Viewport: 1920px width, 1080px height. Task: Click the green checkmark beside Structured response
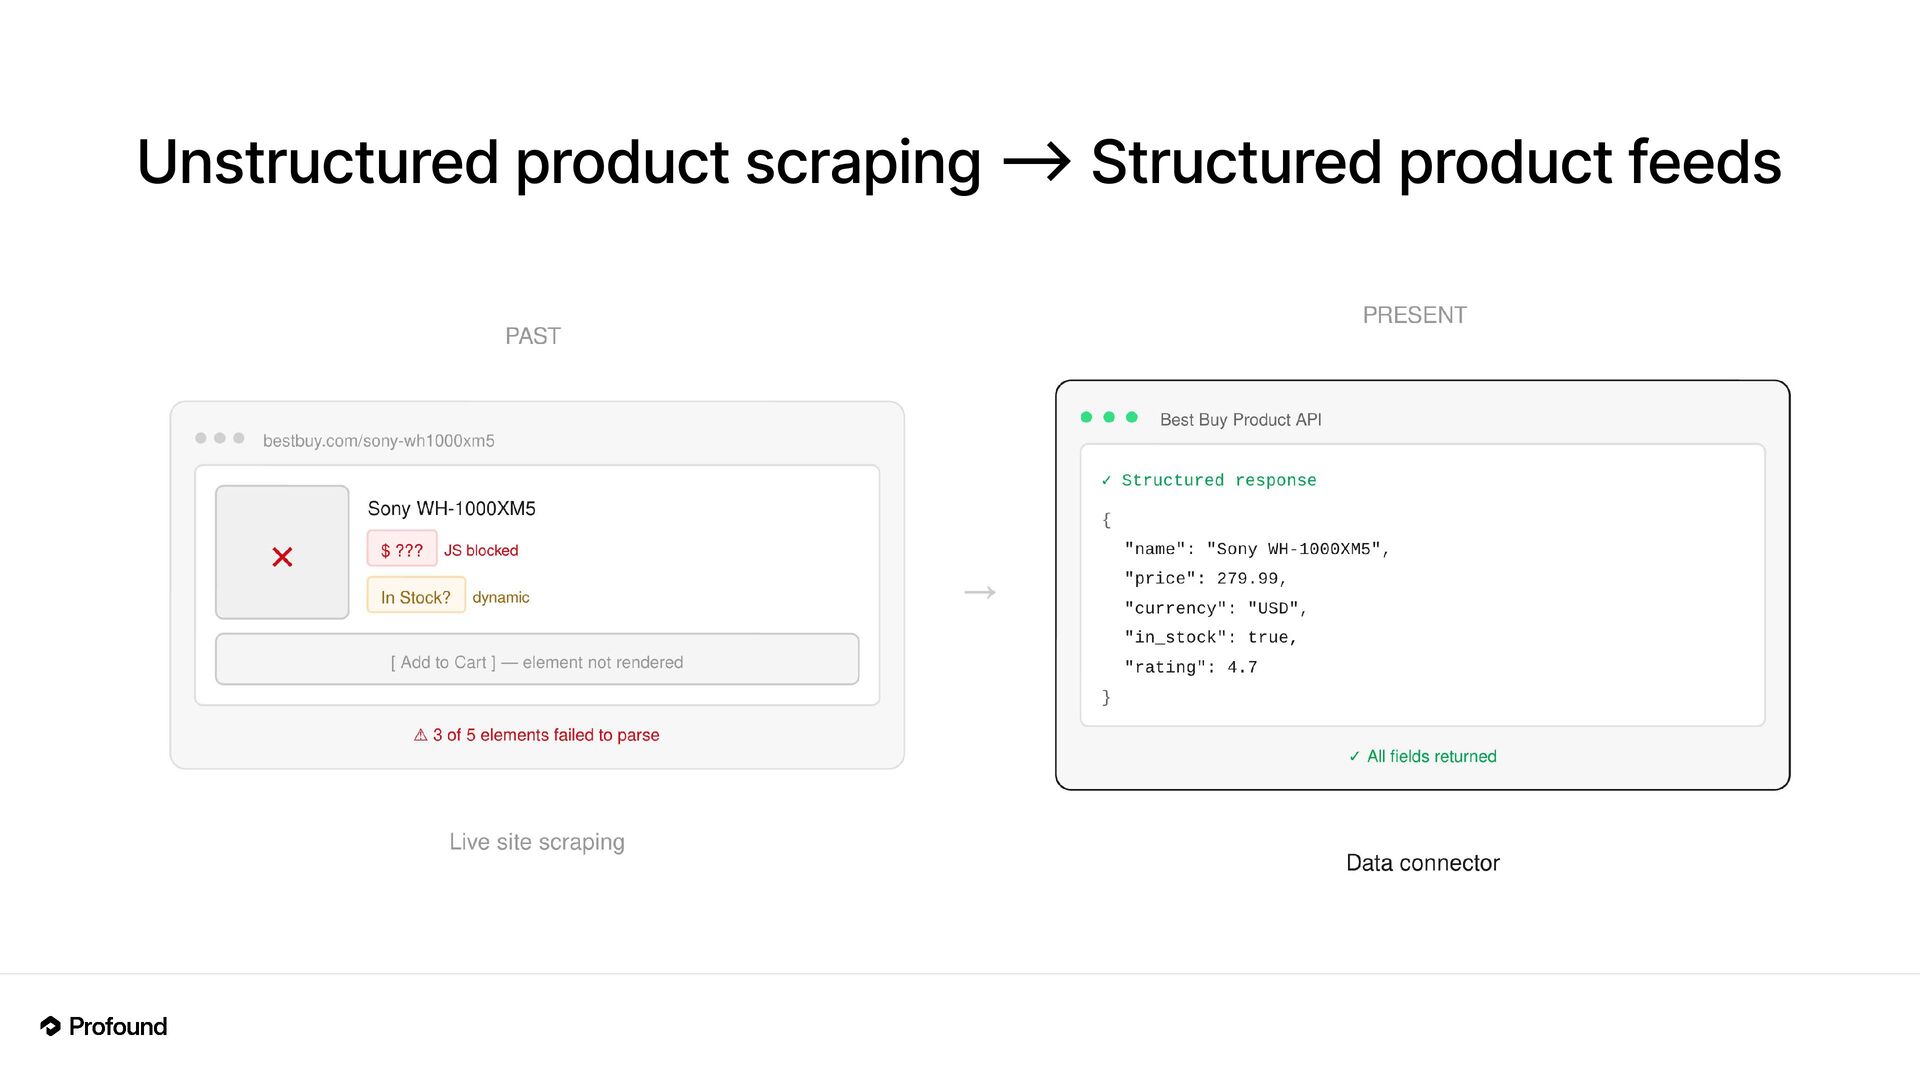click(1106, 481)
